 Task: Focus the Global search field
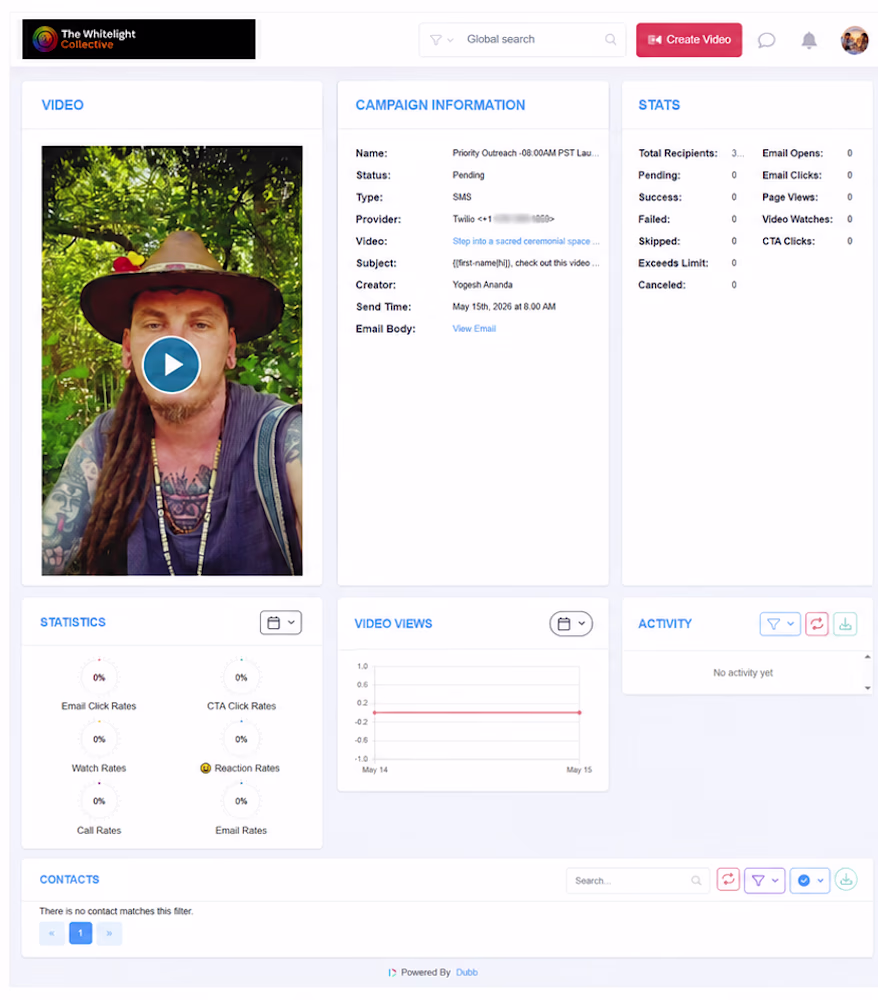tap(522, 40)
